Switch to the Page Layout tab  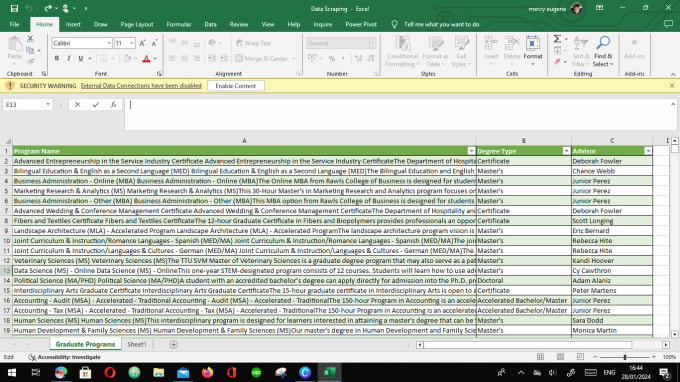click(137, 24)
